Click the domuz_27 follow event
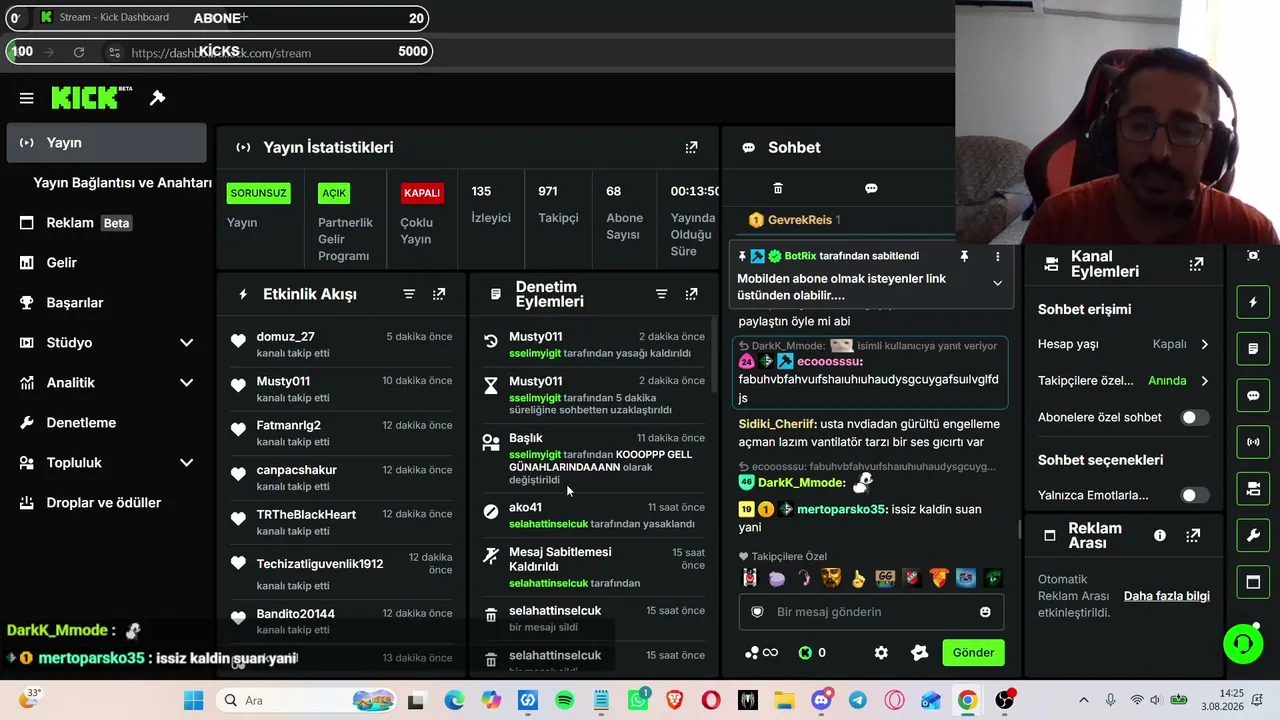This screenshot has height=720, width=1280. (x=341, y=344)
